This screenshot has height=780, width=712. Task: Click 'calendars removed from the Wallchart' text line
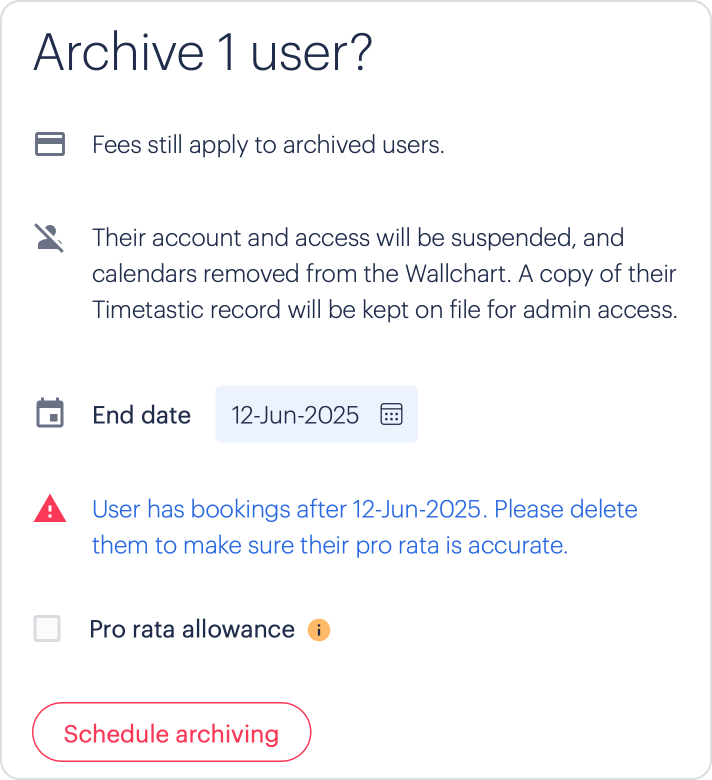click(x=384, y=274)
